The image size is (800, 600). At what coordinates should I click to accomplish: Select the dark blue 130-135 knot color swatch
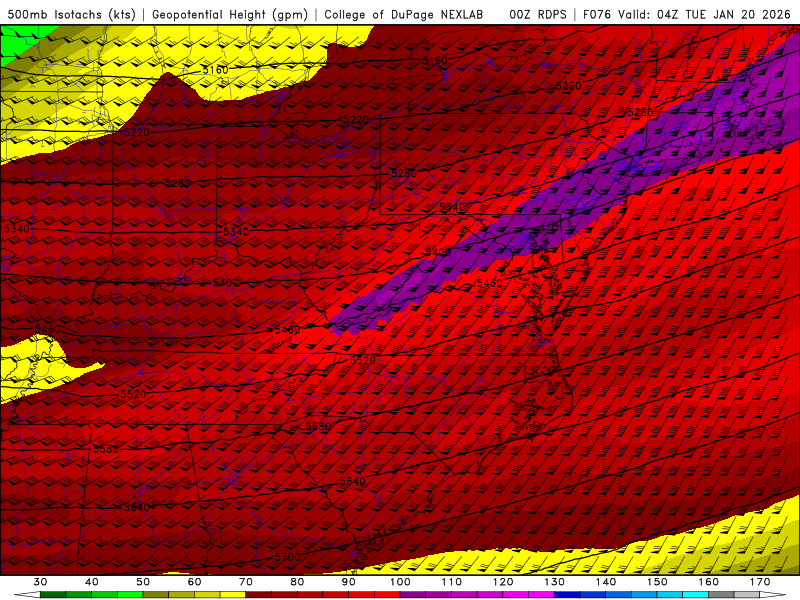coord(567,595)
